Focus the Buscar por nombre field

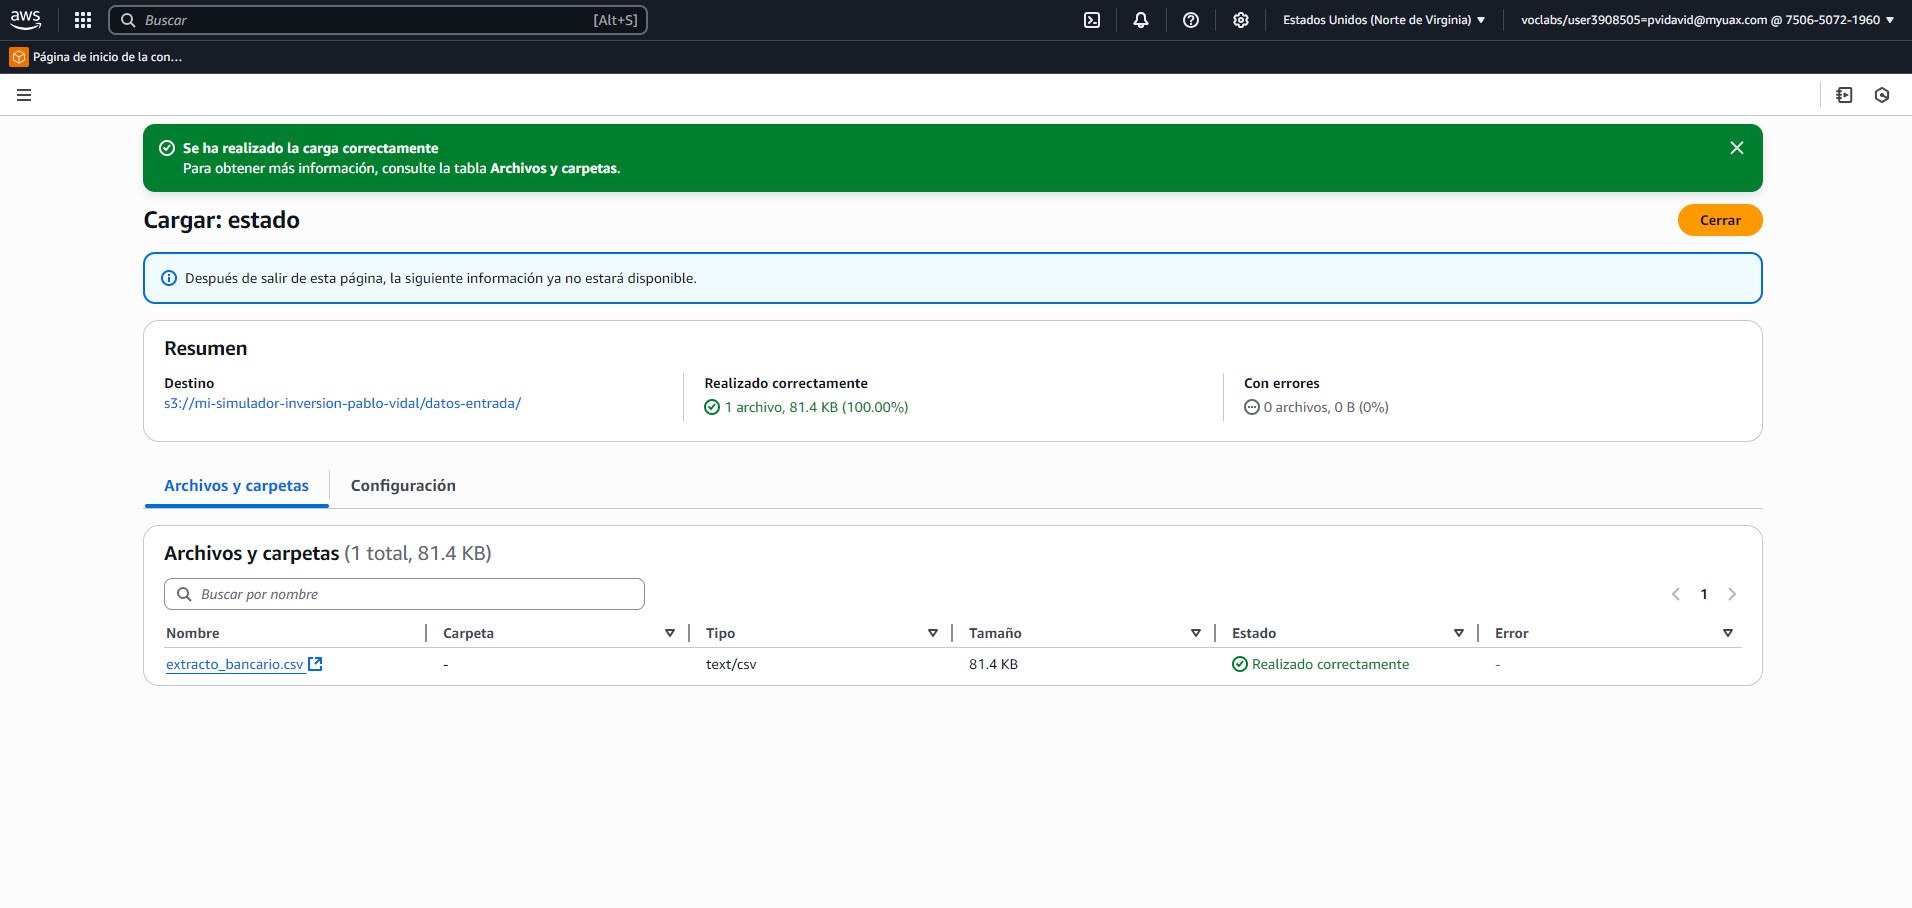click(x=404, y=594)
